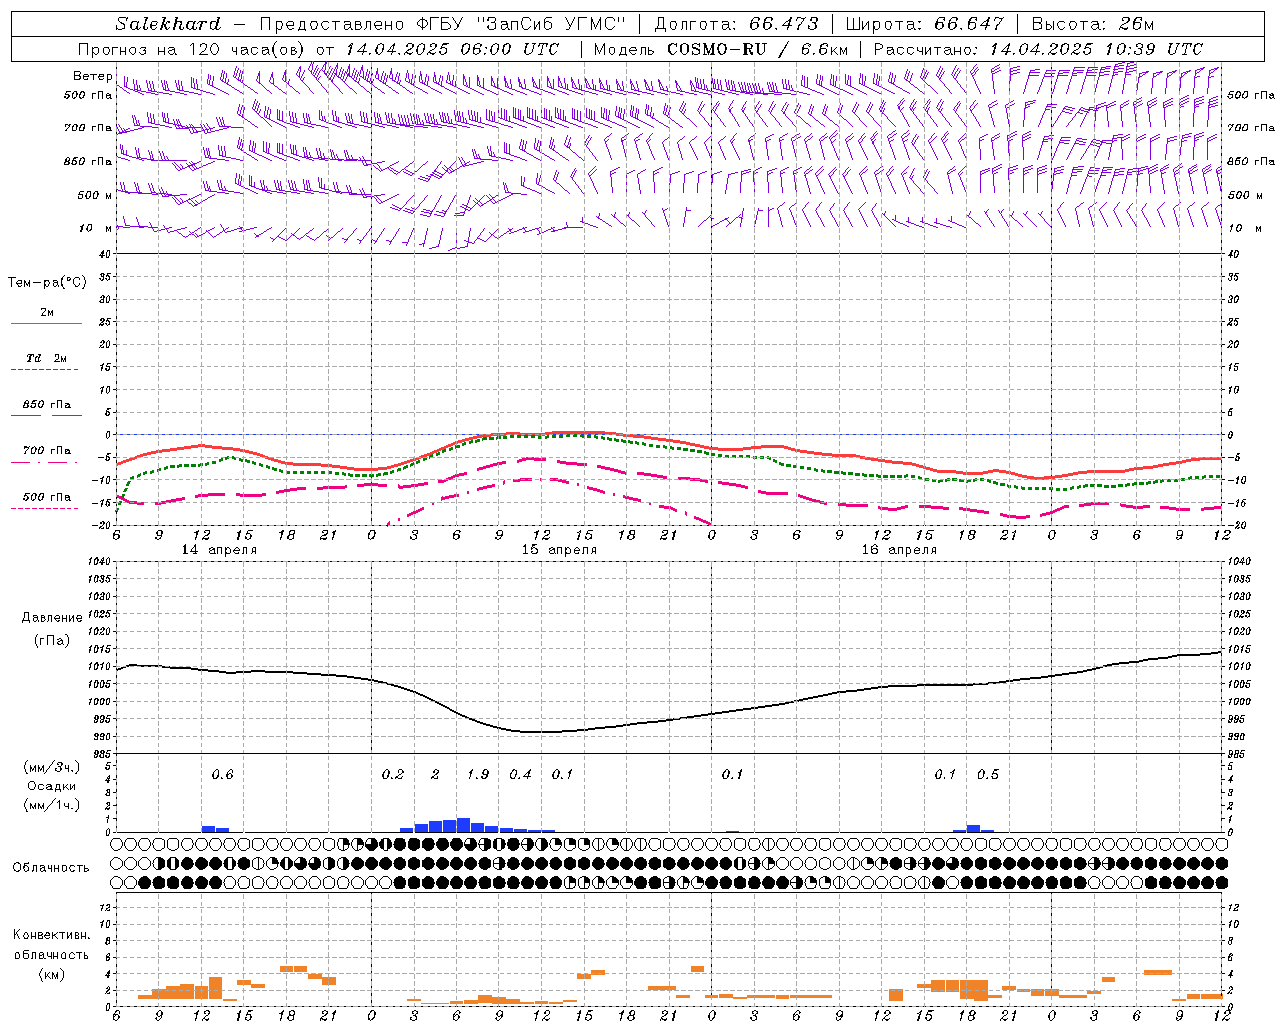This screenshot has height=1024, width=1280.
Task: Click the Salekhard station title
Action: [x=168, y=24]
